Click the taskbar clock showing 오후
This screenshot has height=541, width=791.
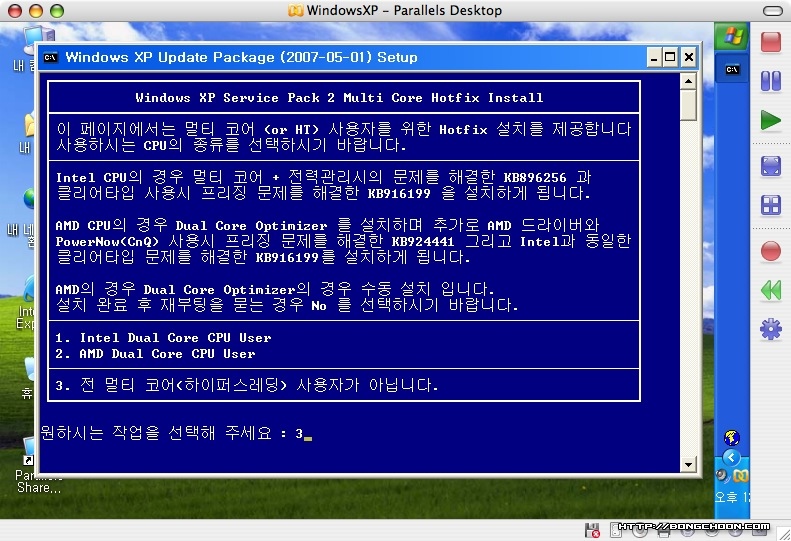[x=732, y=497]
